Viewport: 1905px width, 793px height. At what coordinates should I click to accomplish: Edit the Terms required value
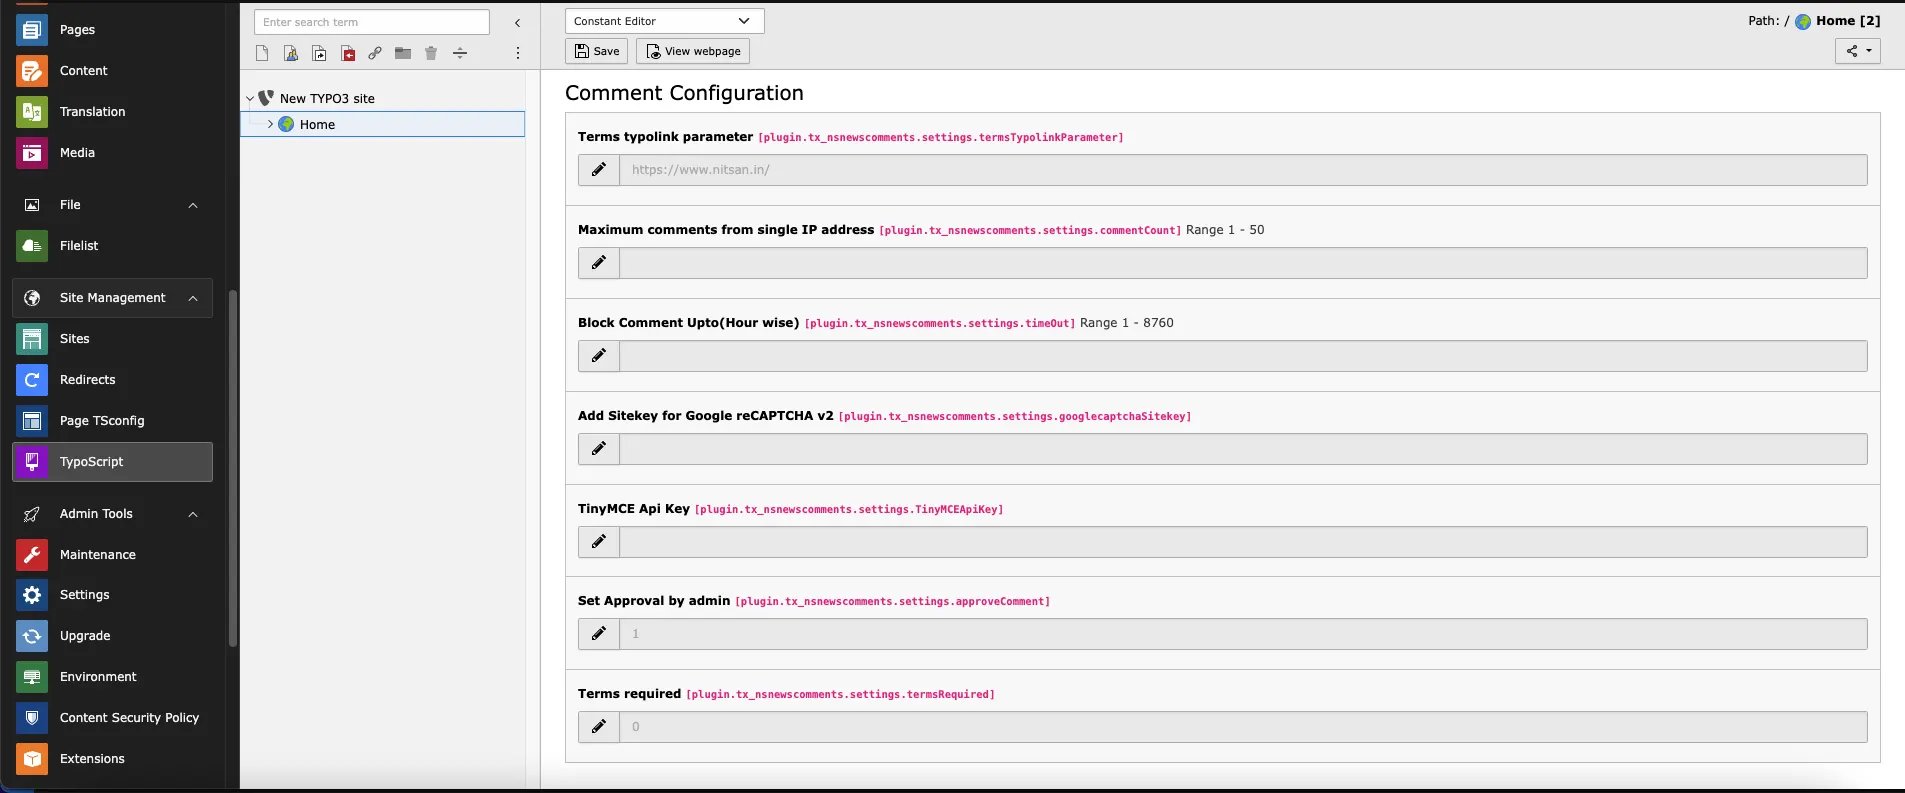pos(599,727)
